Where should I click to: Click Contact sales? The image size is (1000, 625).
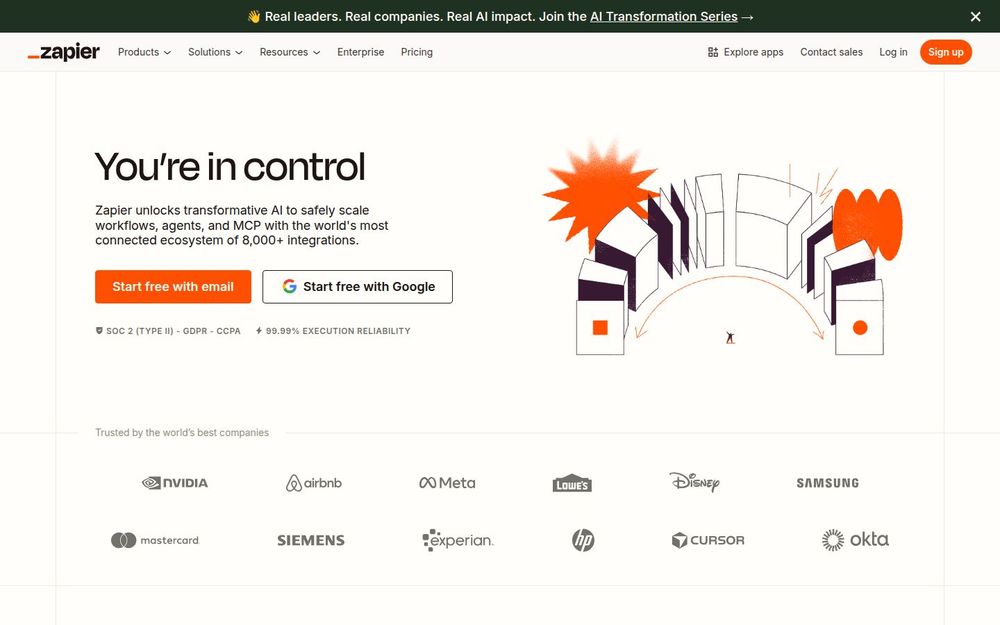click(x=831, y=52)
